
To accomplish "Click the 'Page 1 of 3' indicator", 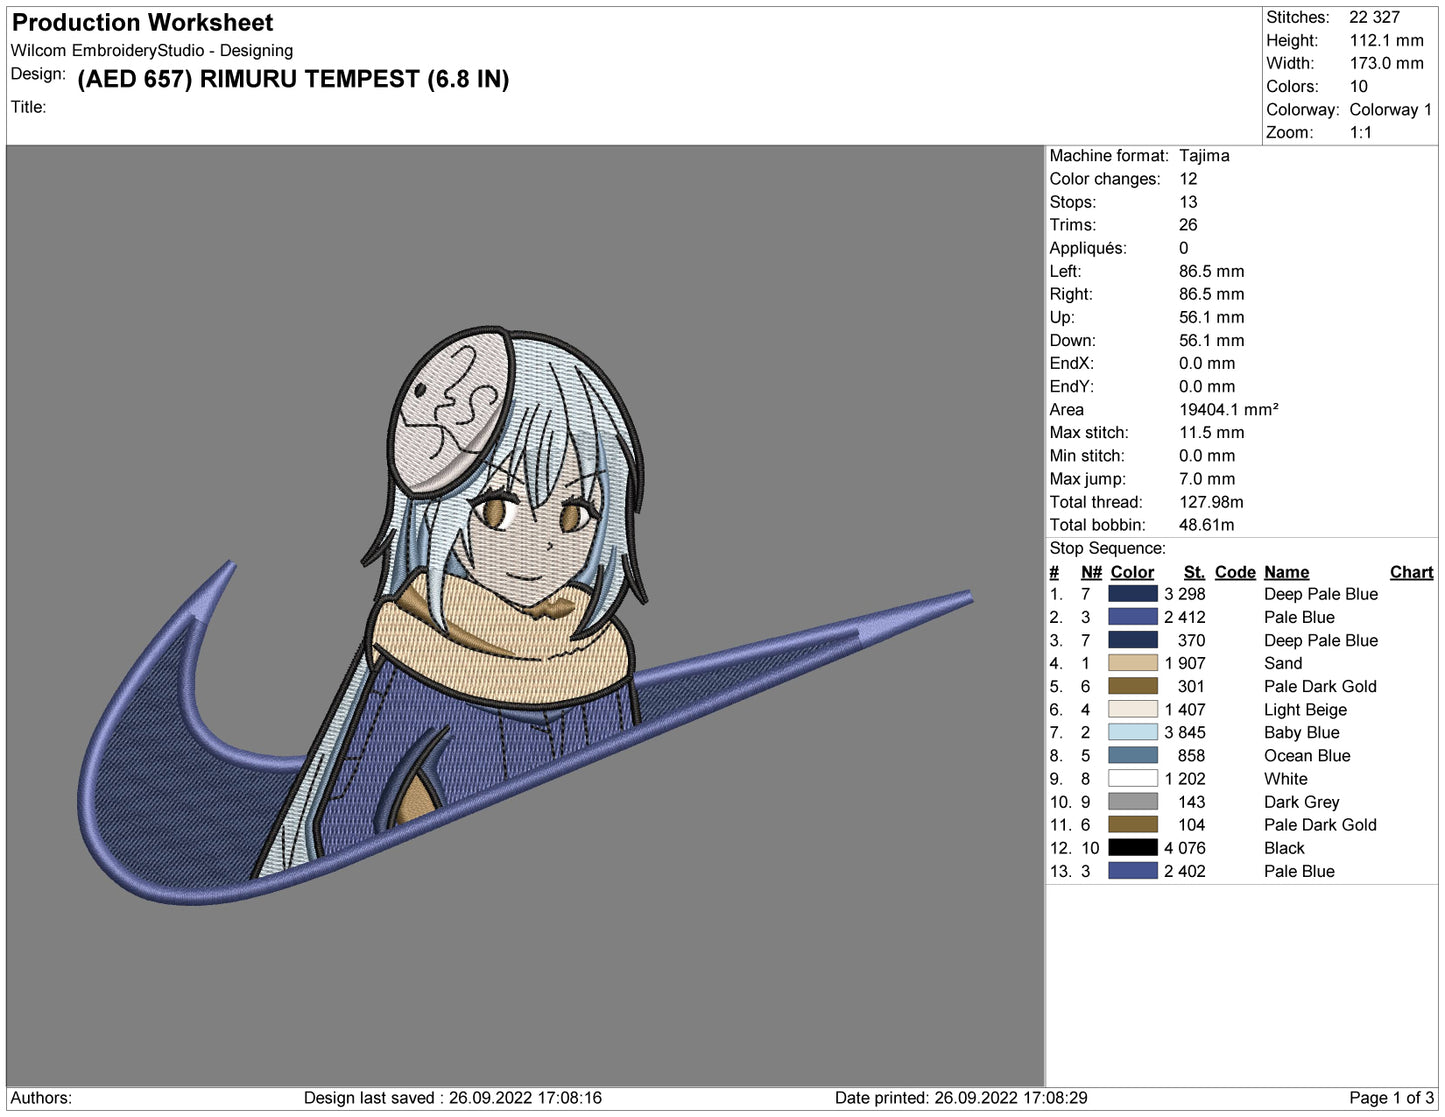I will (x=1391, y=1097).
